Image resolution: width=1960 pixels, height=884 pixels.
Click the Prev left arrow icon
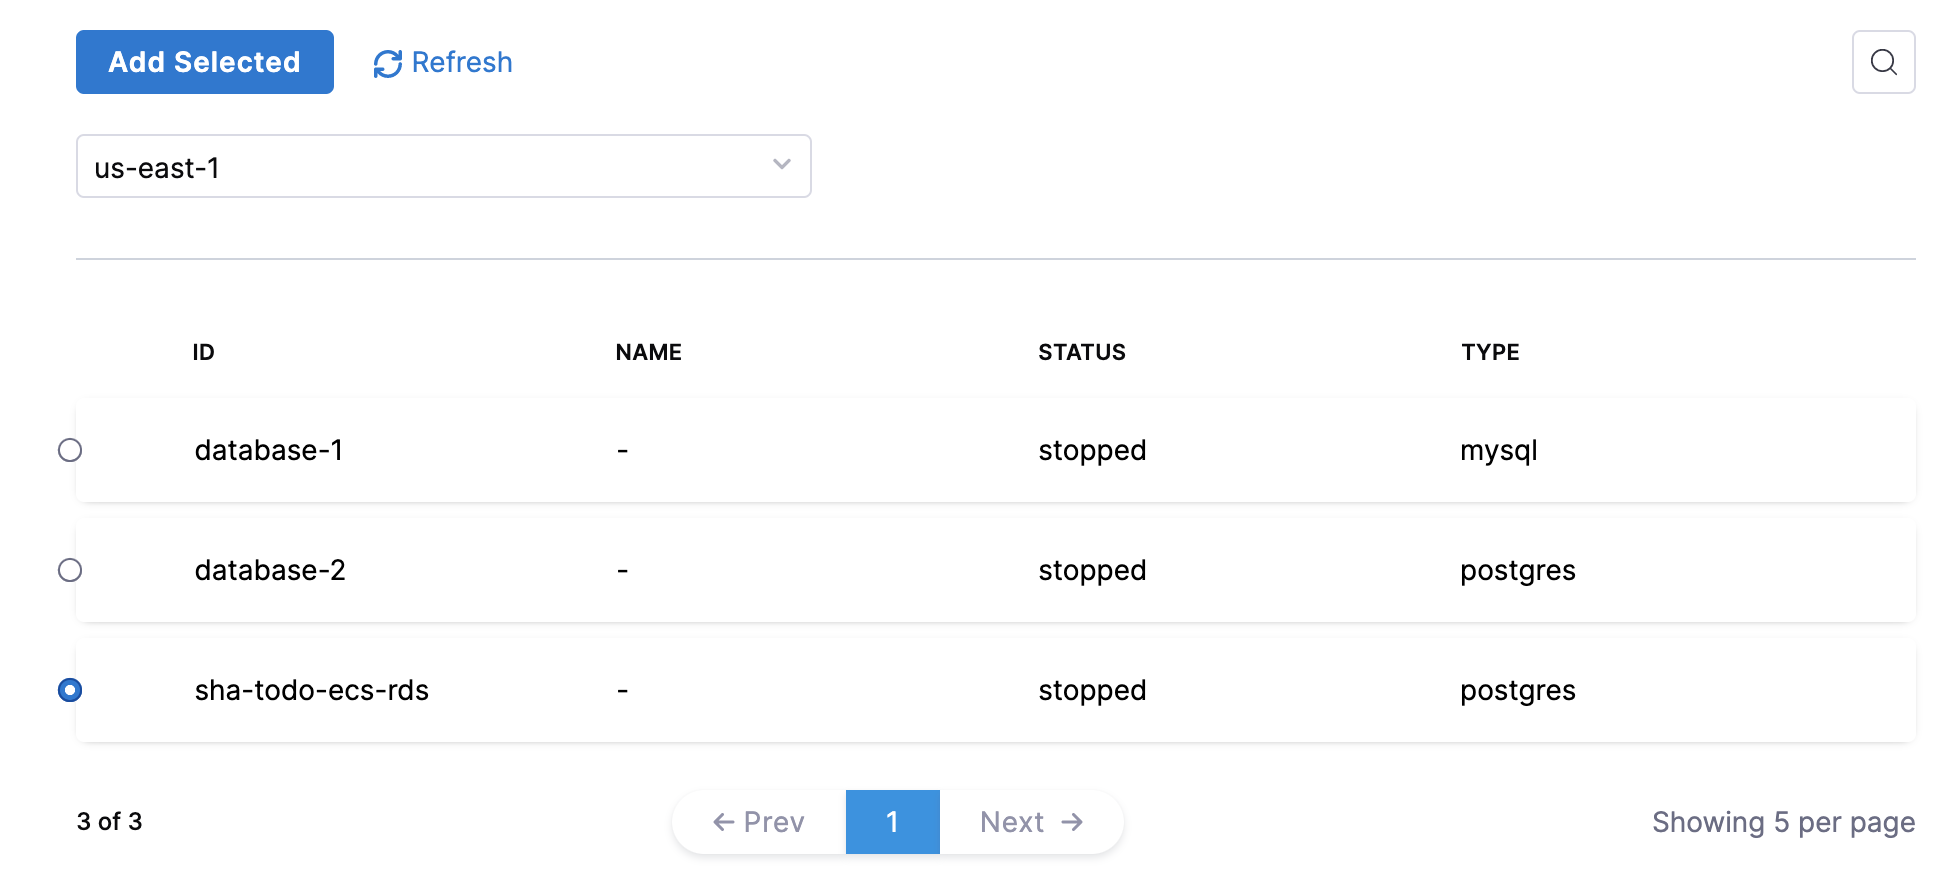click(724, 822)
